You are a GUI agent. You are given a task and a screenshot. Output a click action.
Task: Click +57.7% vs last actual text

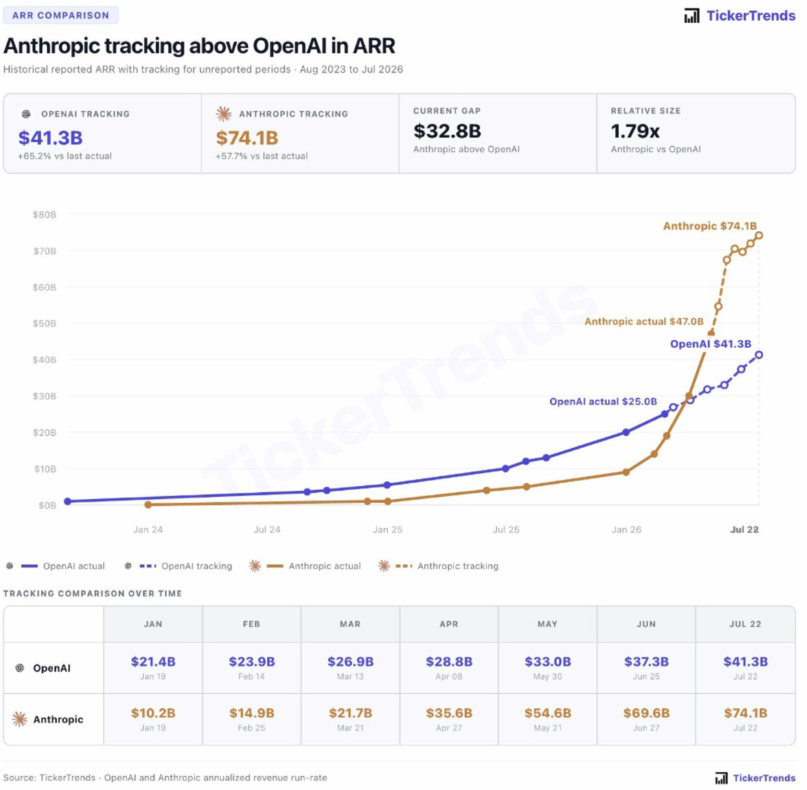click(261, 156)
